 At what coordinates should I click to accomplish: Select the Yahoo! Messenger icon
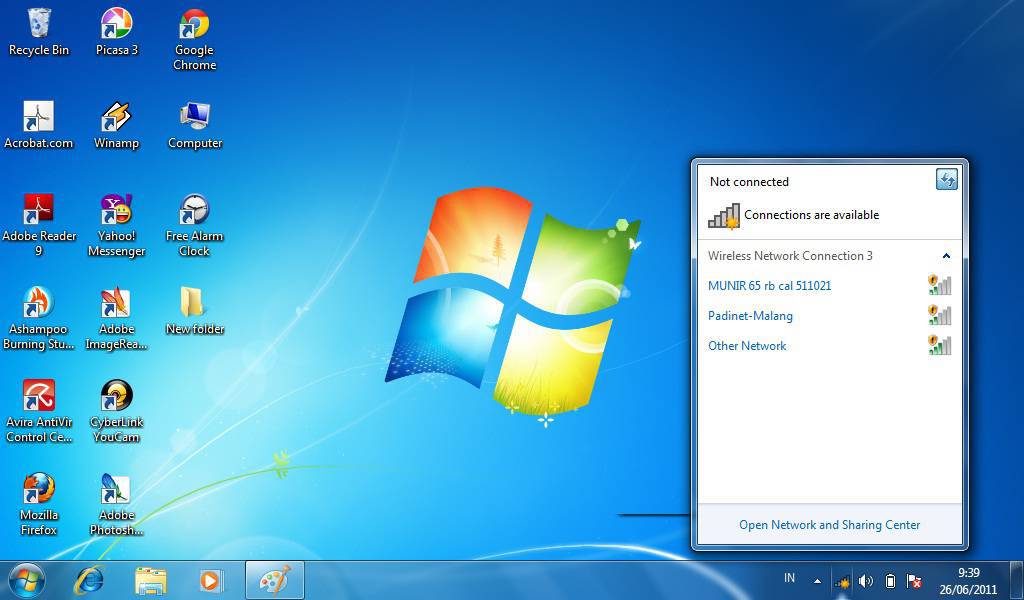point(117,225)
